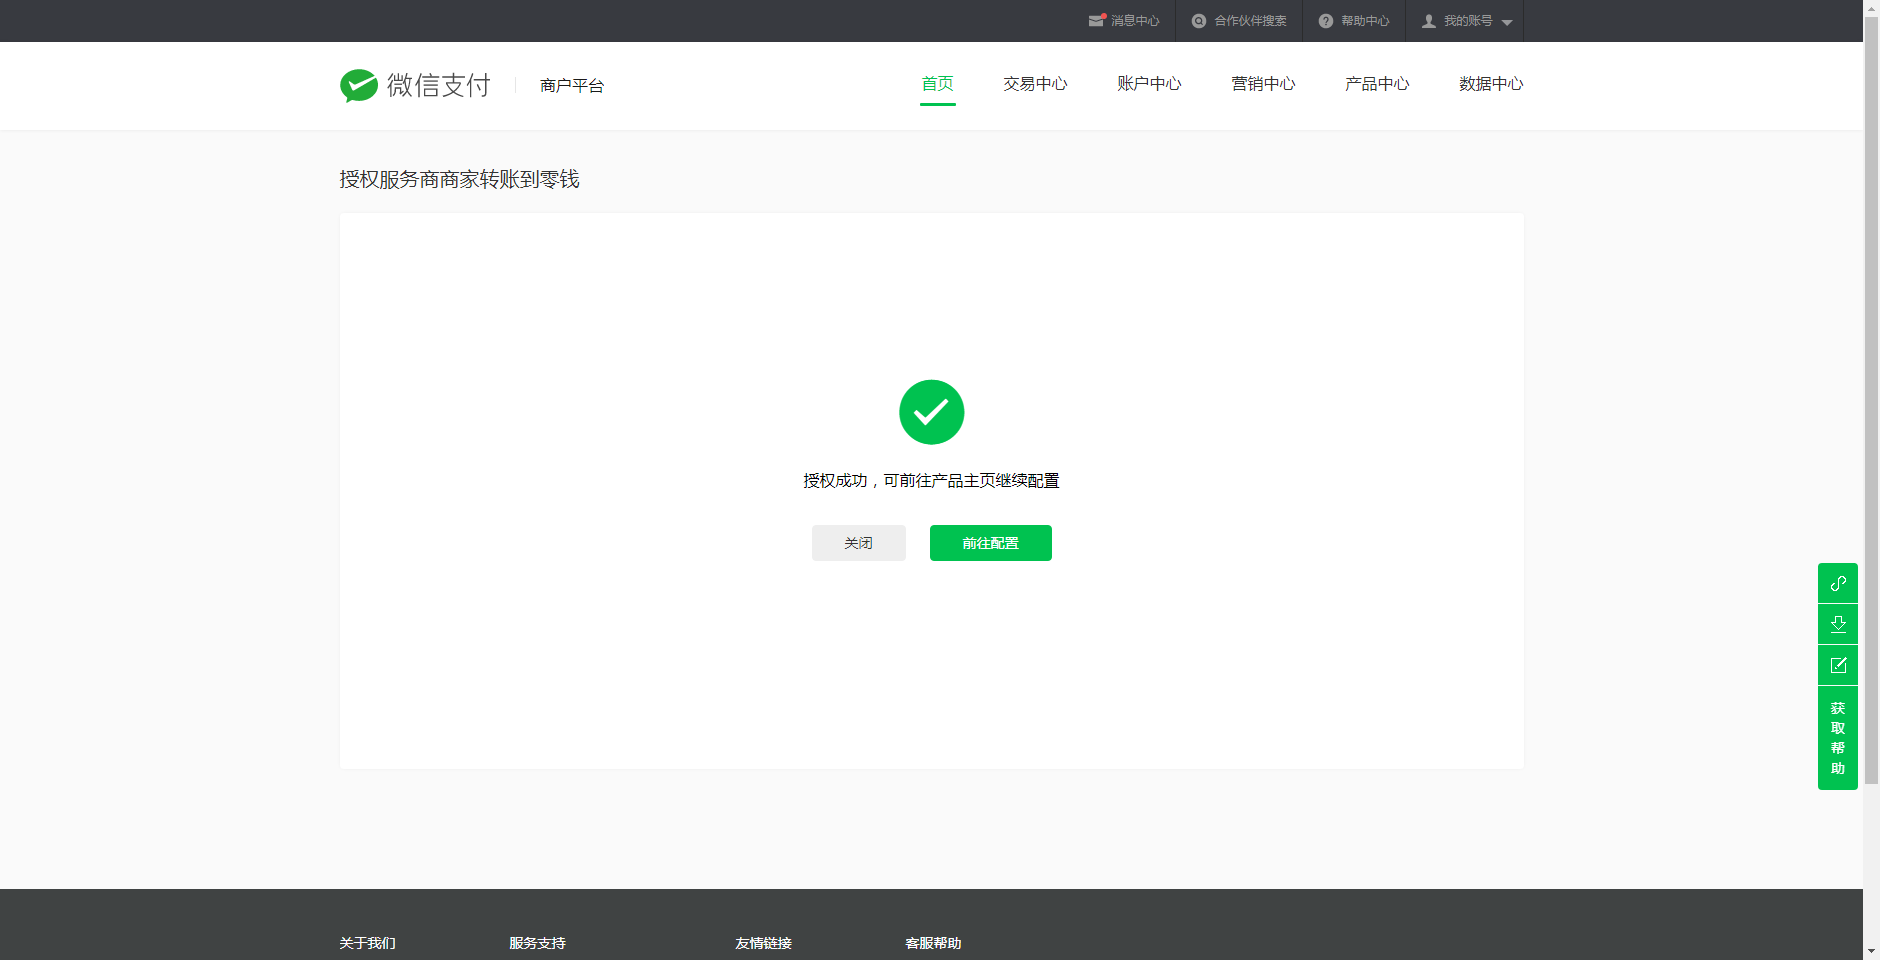
Task: Click the edit feedback icon in sidebar
Action: click(x=1837, y=665)
